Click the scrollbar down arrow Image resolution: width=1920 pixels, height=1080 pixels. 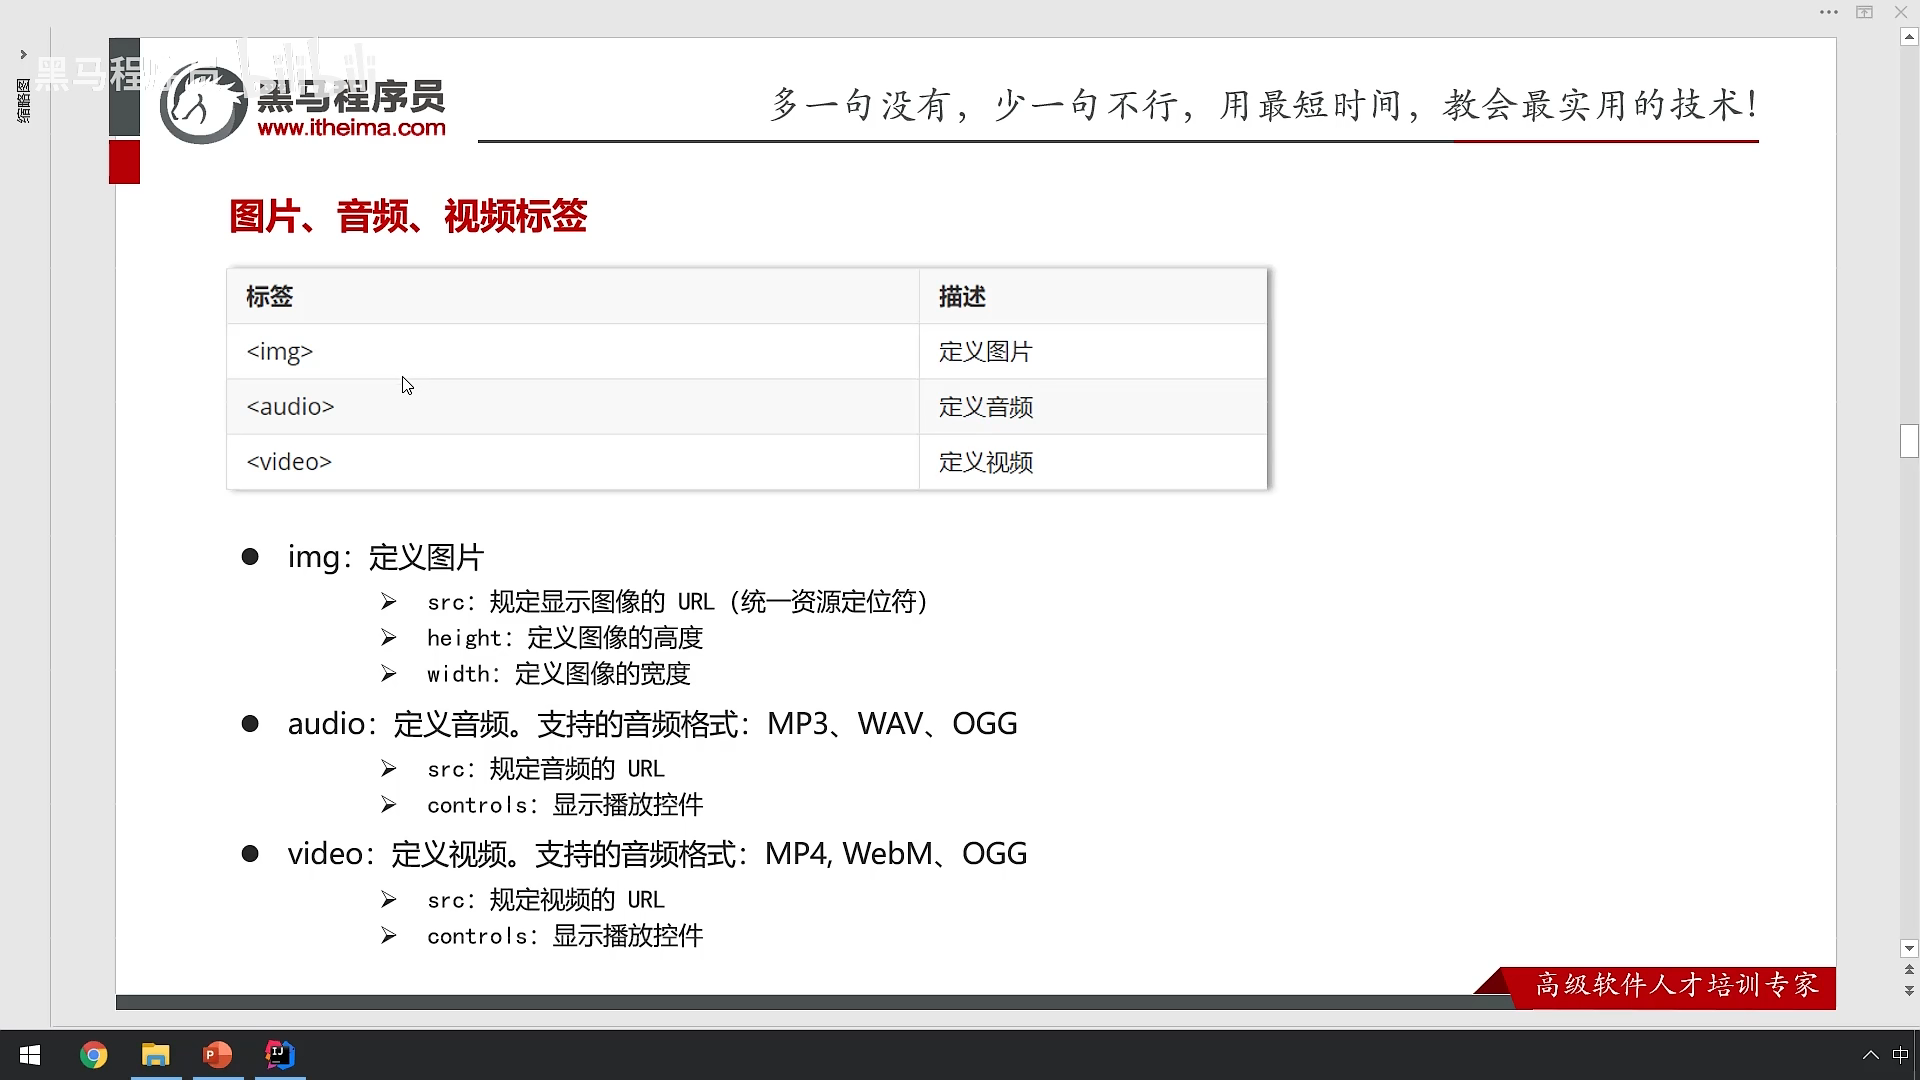[x=1909, y=948]
